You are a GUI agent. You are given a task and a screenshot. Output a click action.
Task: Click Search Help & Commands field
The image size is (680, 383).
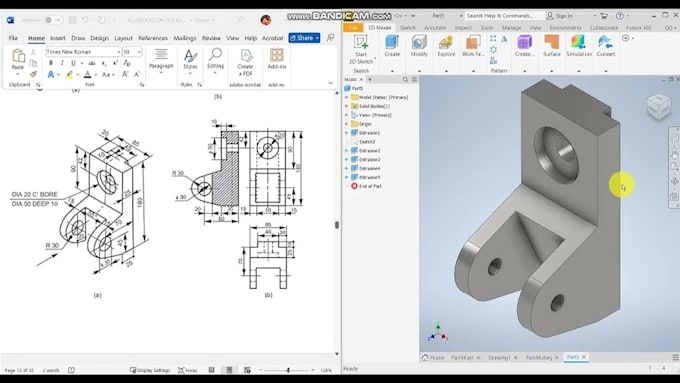504,16
